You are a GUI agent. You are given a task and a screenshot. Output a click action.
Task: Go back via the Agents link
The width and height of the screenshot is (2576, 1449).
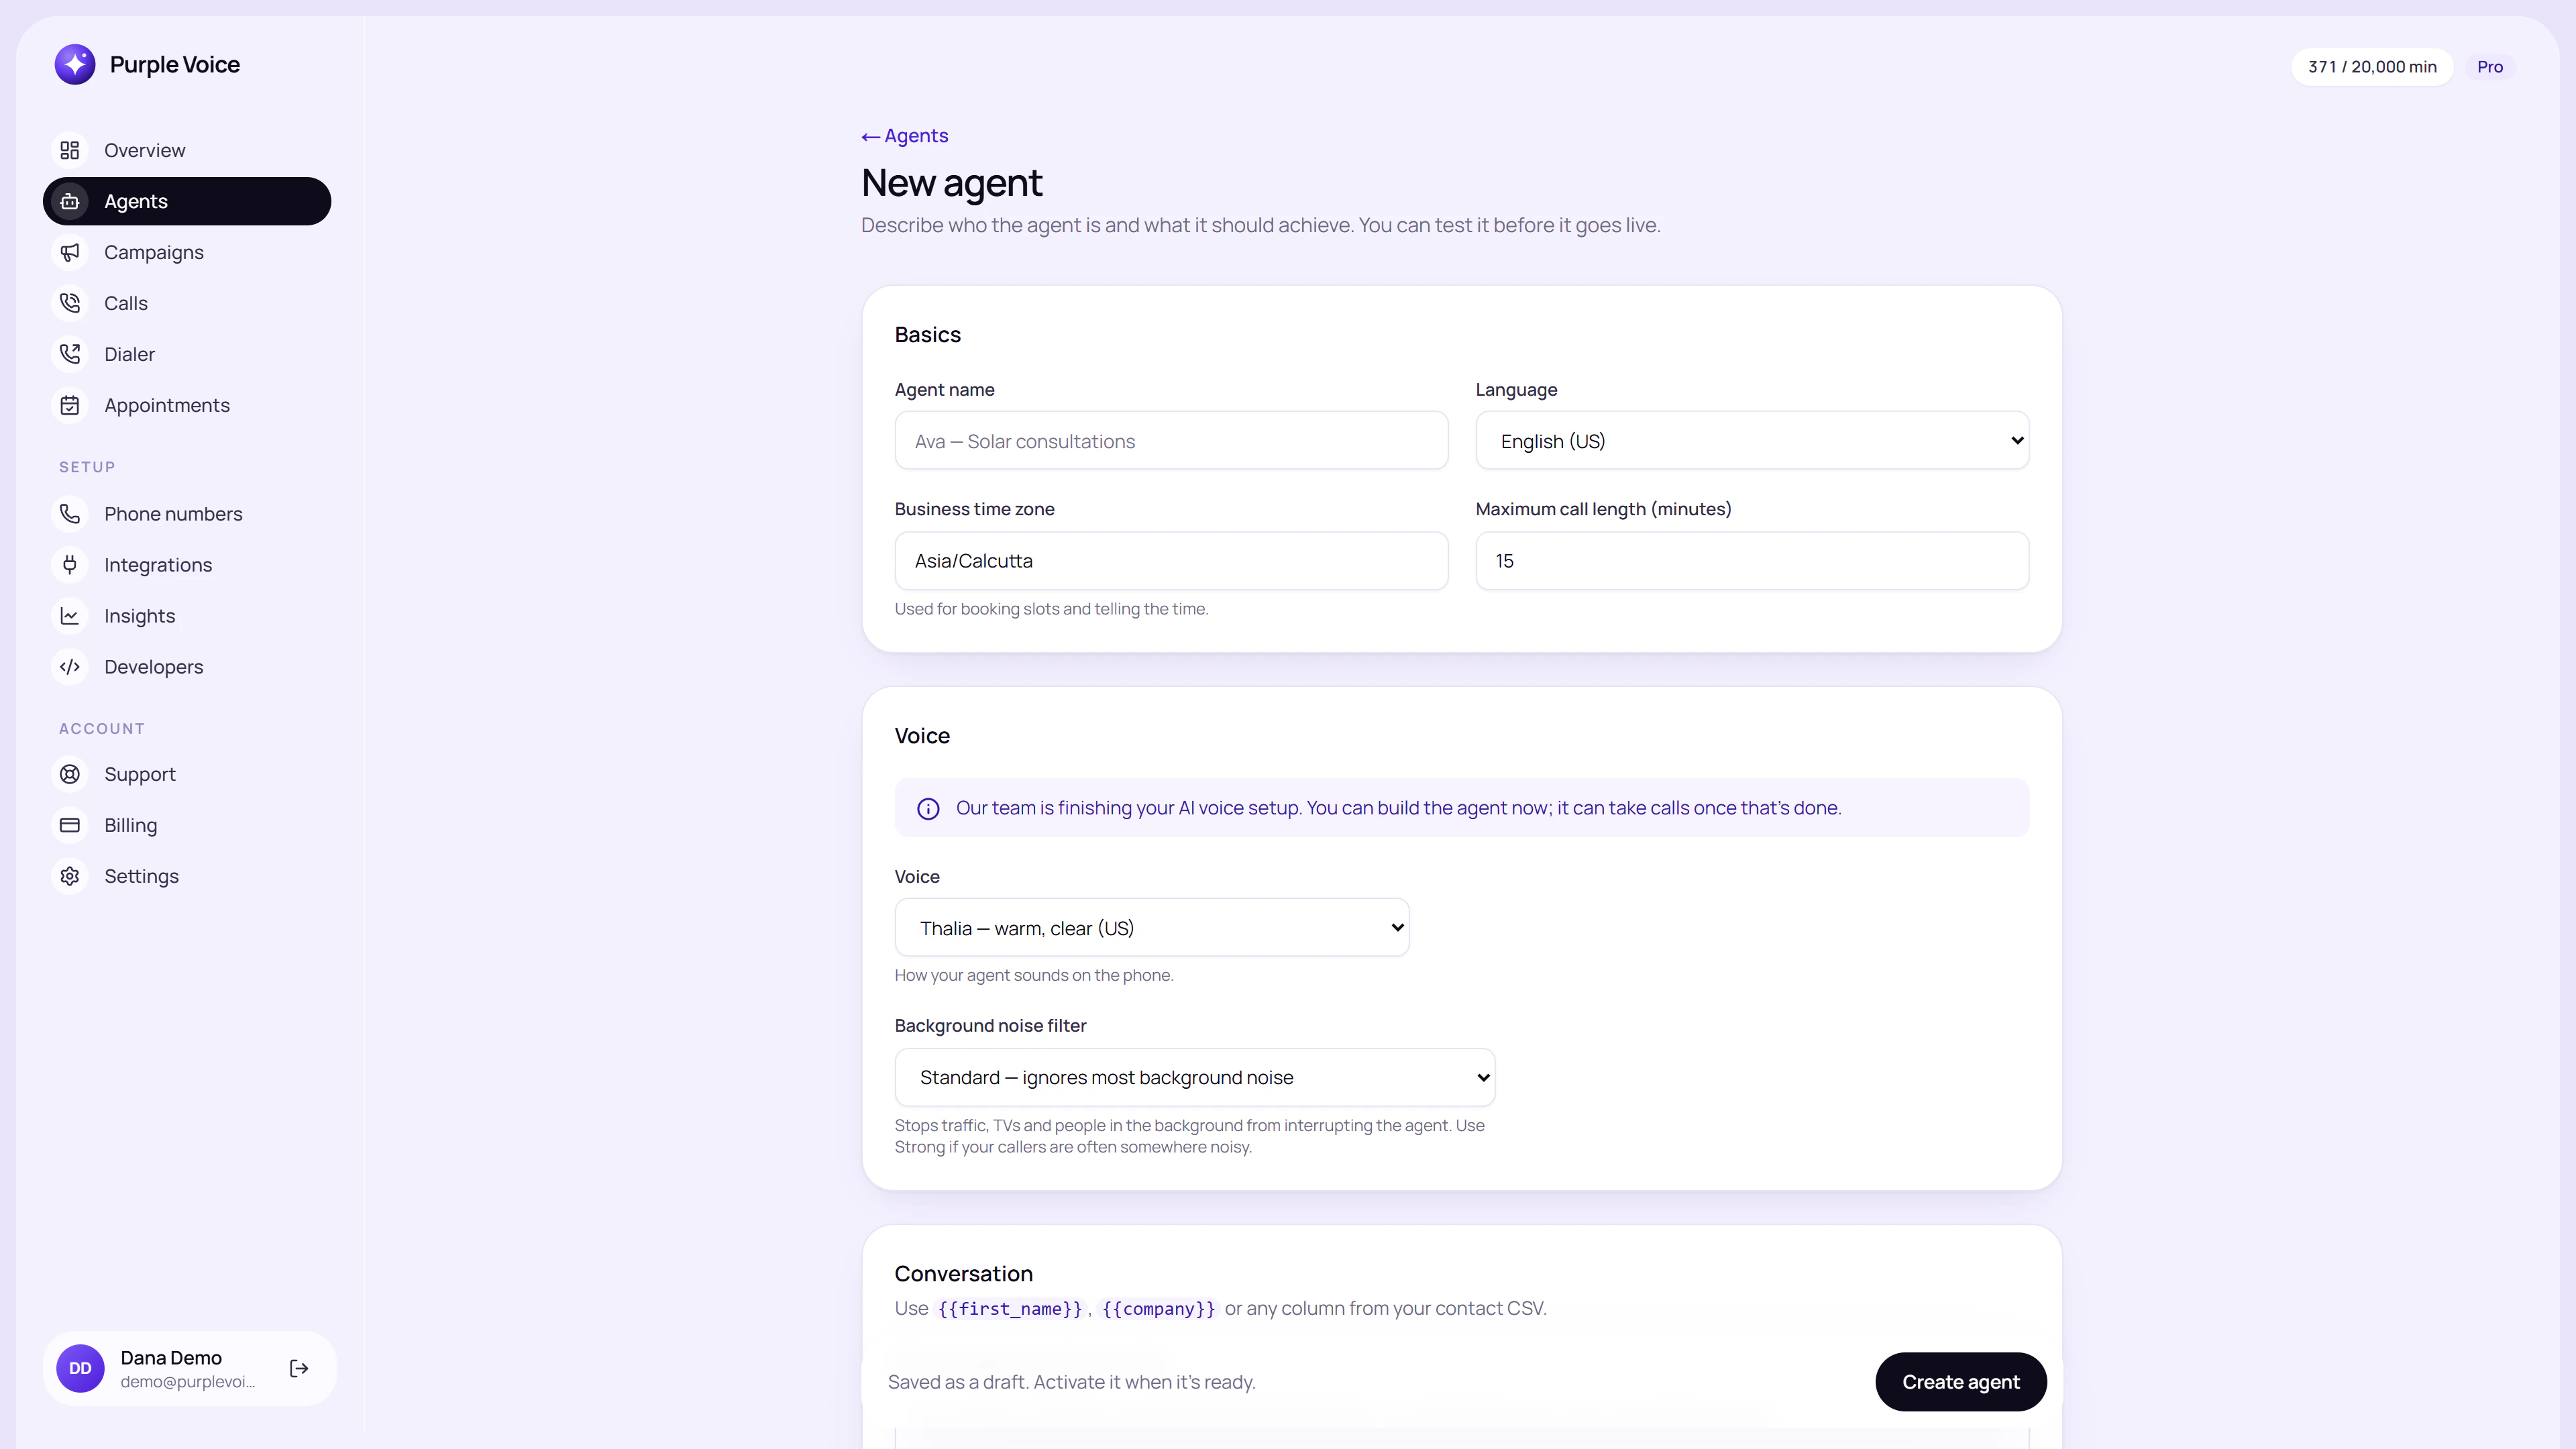click(x=905, y=135)
